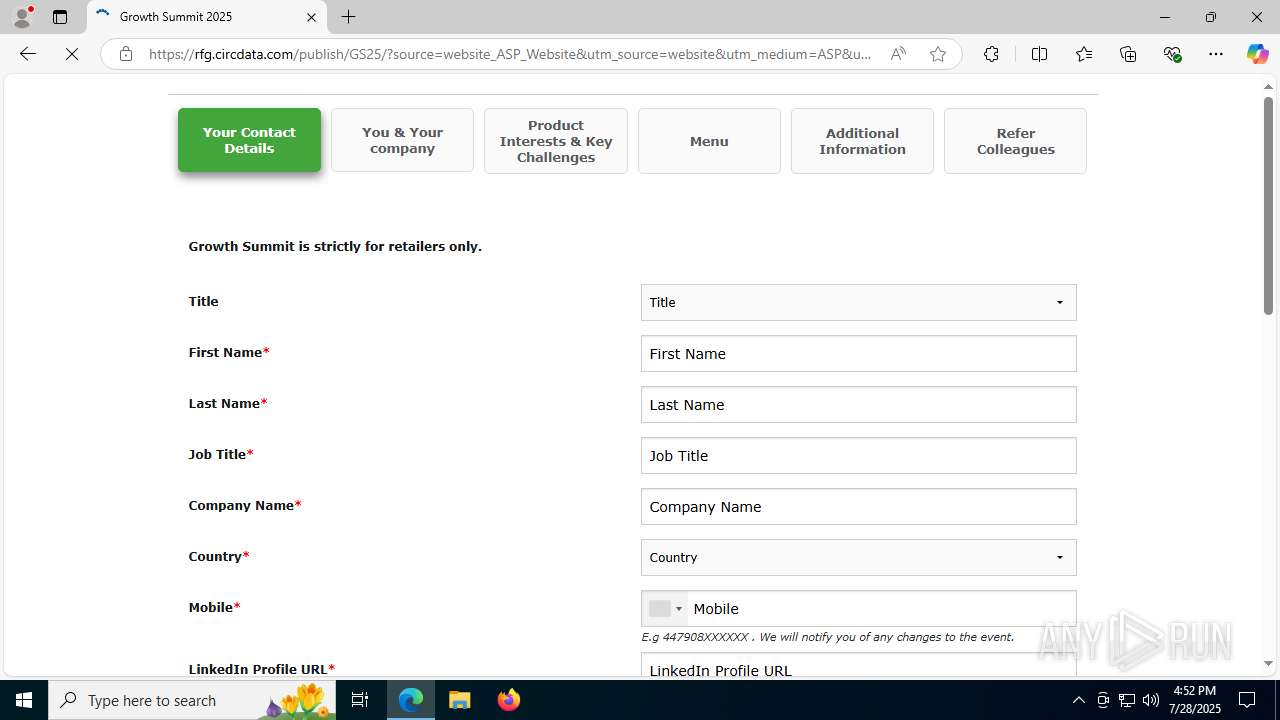Open File Explorer from the taskbar

click(x=459, y=700)
